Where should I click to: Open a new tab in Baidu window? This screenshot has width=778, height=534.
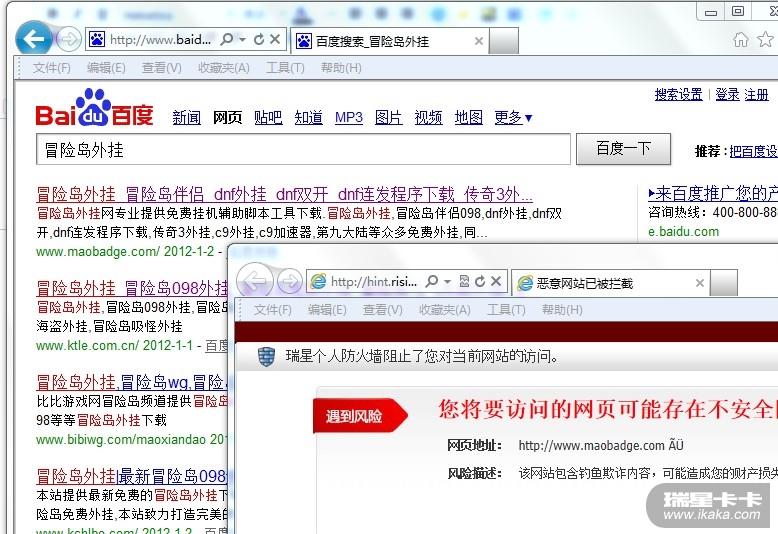coord(504,41)
